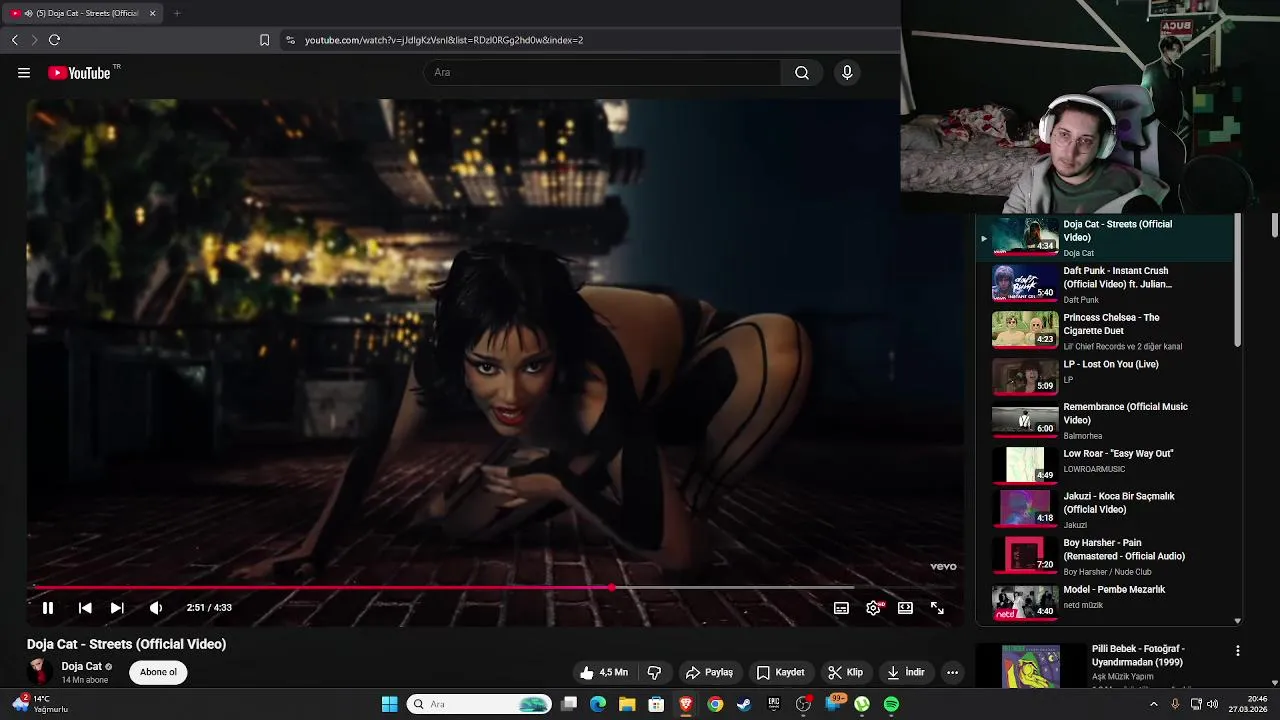
Task: Open Microsoft Store from the taskbar
Action: tap(656, 704)
